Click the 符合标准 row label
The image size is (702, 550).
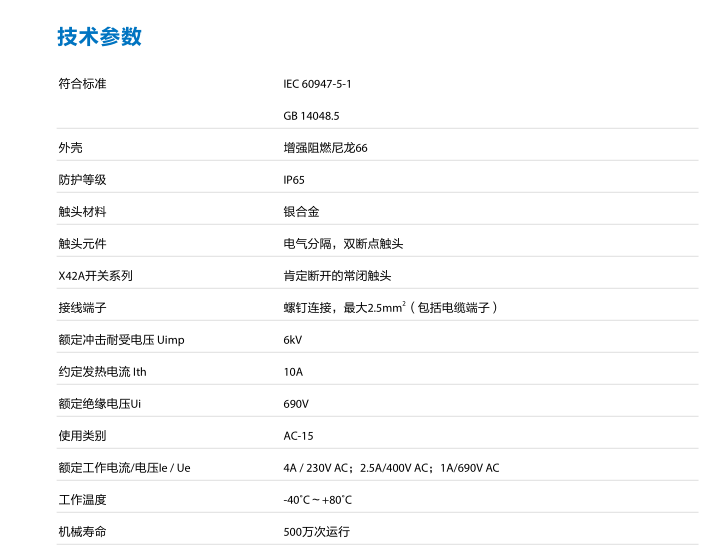point(82,84)
